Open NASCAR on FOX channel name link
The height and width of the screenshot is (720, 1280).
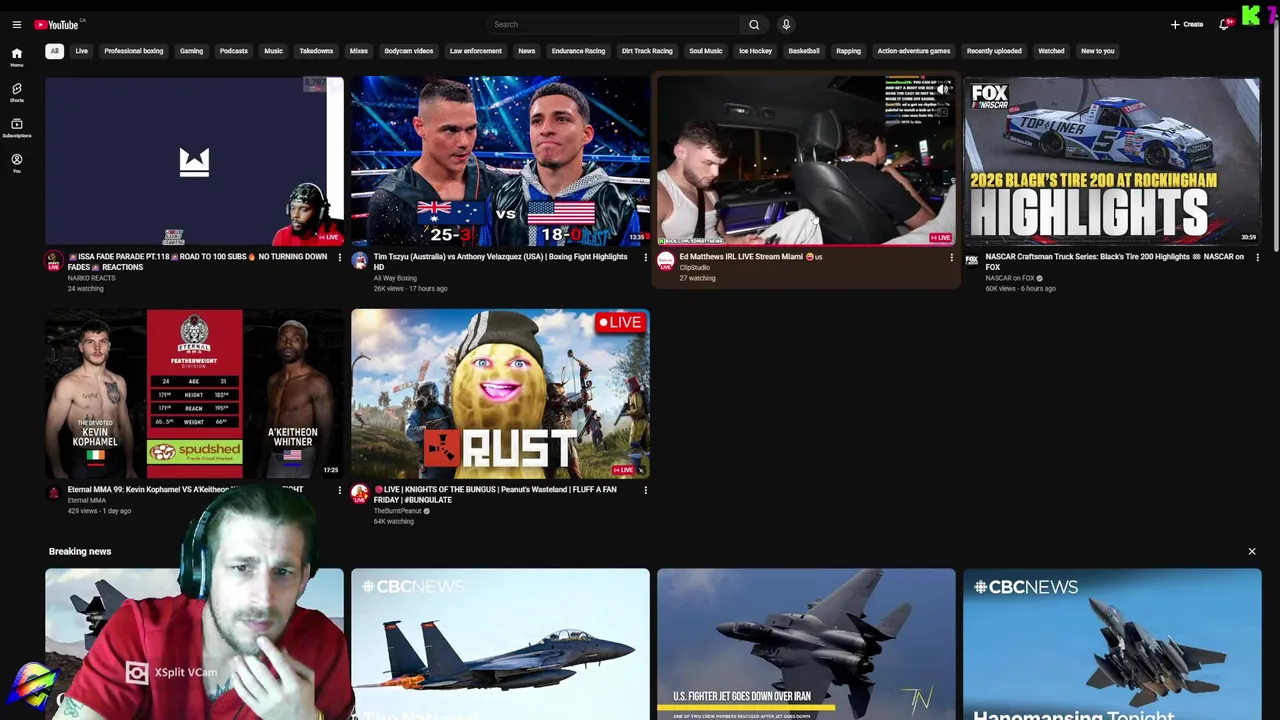coord(1010,278)
